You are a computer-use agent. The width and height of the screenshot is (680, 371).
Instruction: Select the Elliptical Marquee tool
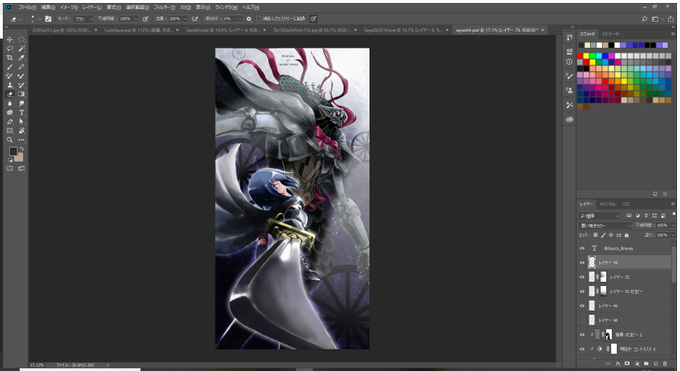click(x=21, y=39)
